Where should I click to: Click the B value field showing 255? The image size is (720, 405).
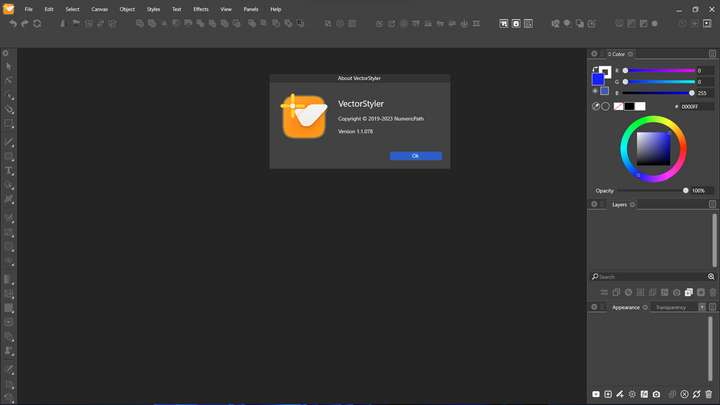[705, 93]
